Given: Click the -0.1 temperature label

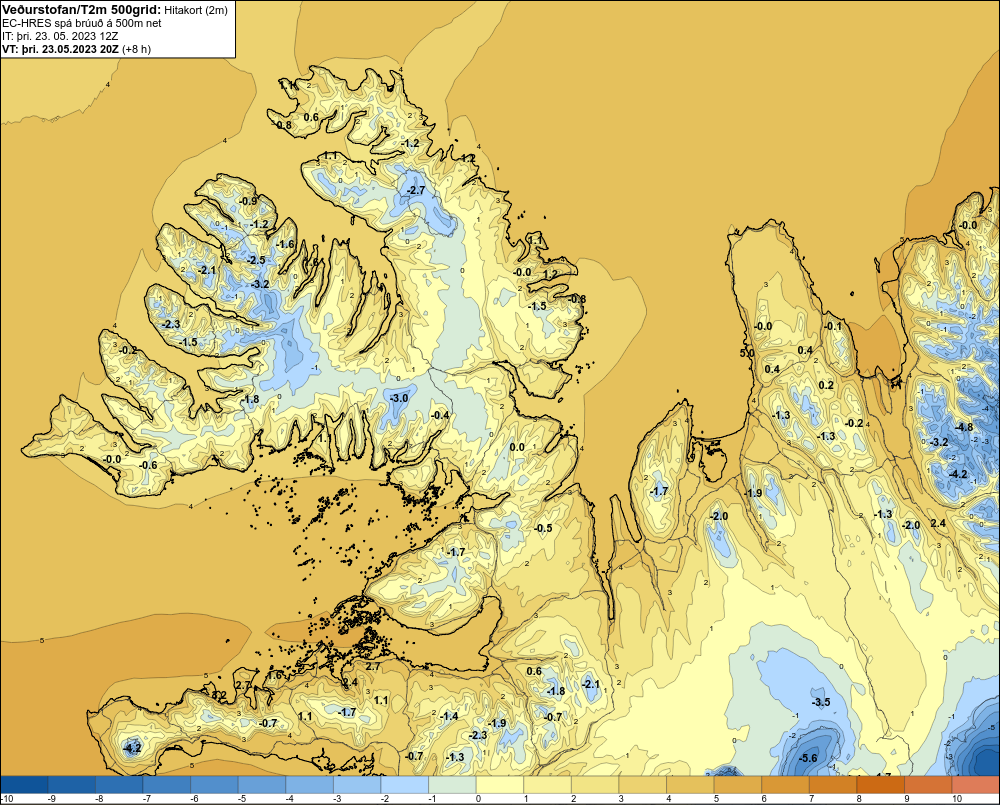Looking at the screenshot, I should tap(833, 326).
